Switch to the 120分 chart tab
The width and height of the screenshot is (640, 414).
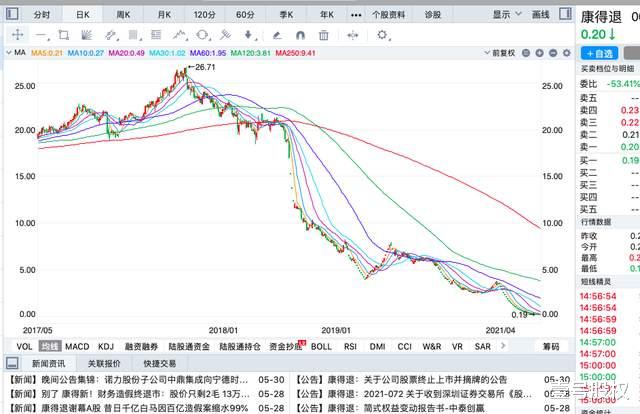point(204,15)
